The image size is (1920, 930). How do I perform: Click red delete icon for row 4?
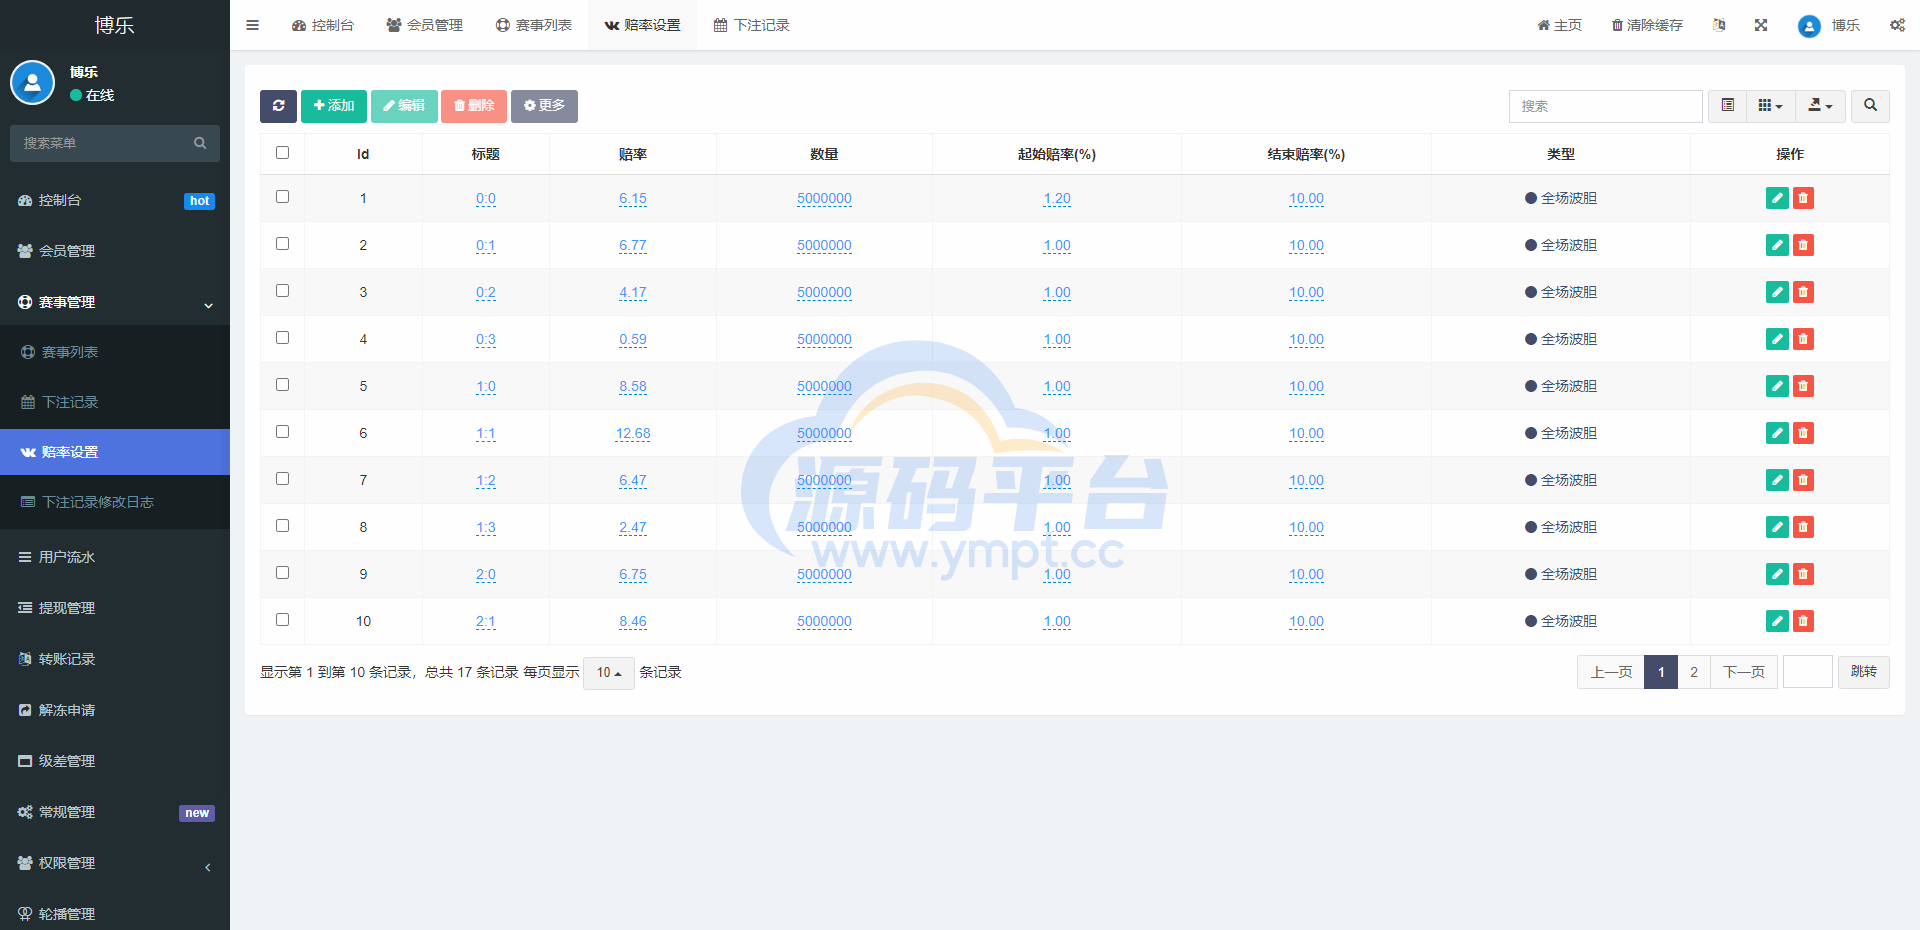[1803, 339]
